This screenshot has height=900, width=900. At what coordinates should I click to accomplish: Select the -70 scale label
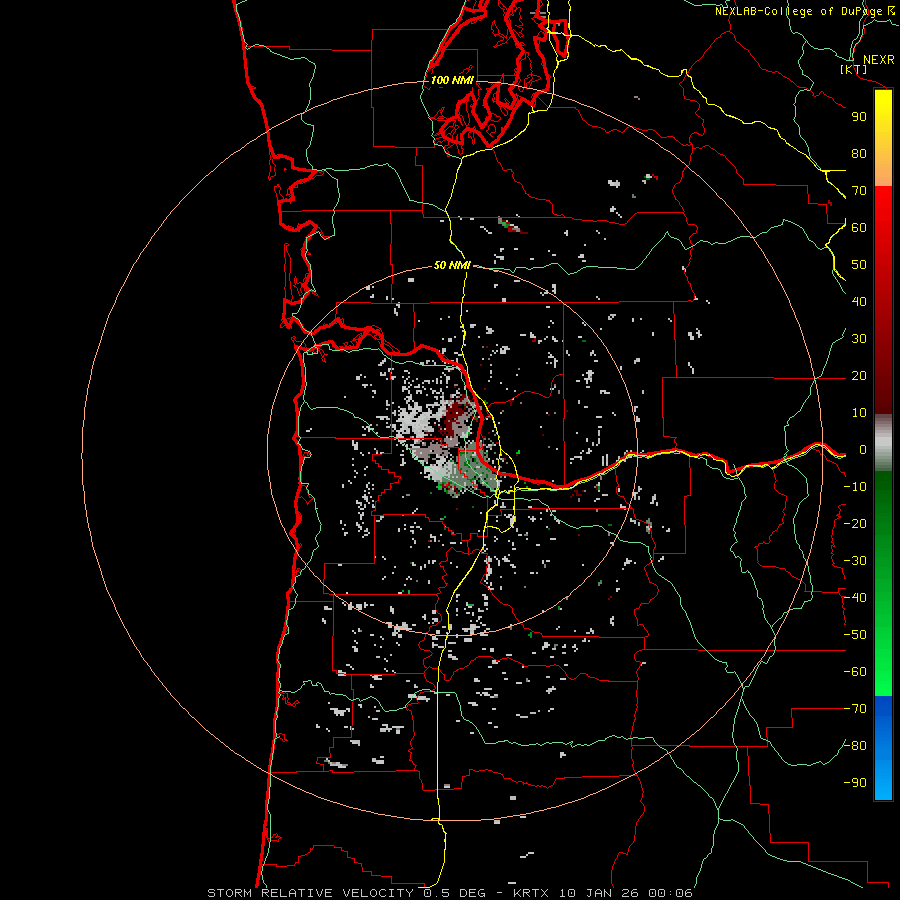pyautogui.click(x=855, y=709)
